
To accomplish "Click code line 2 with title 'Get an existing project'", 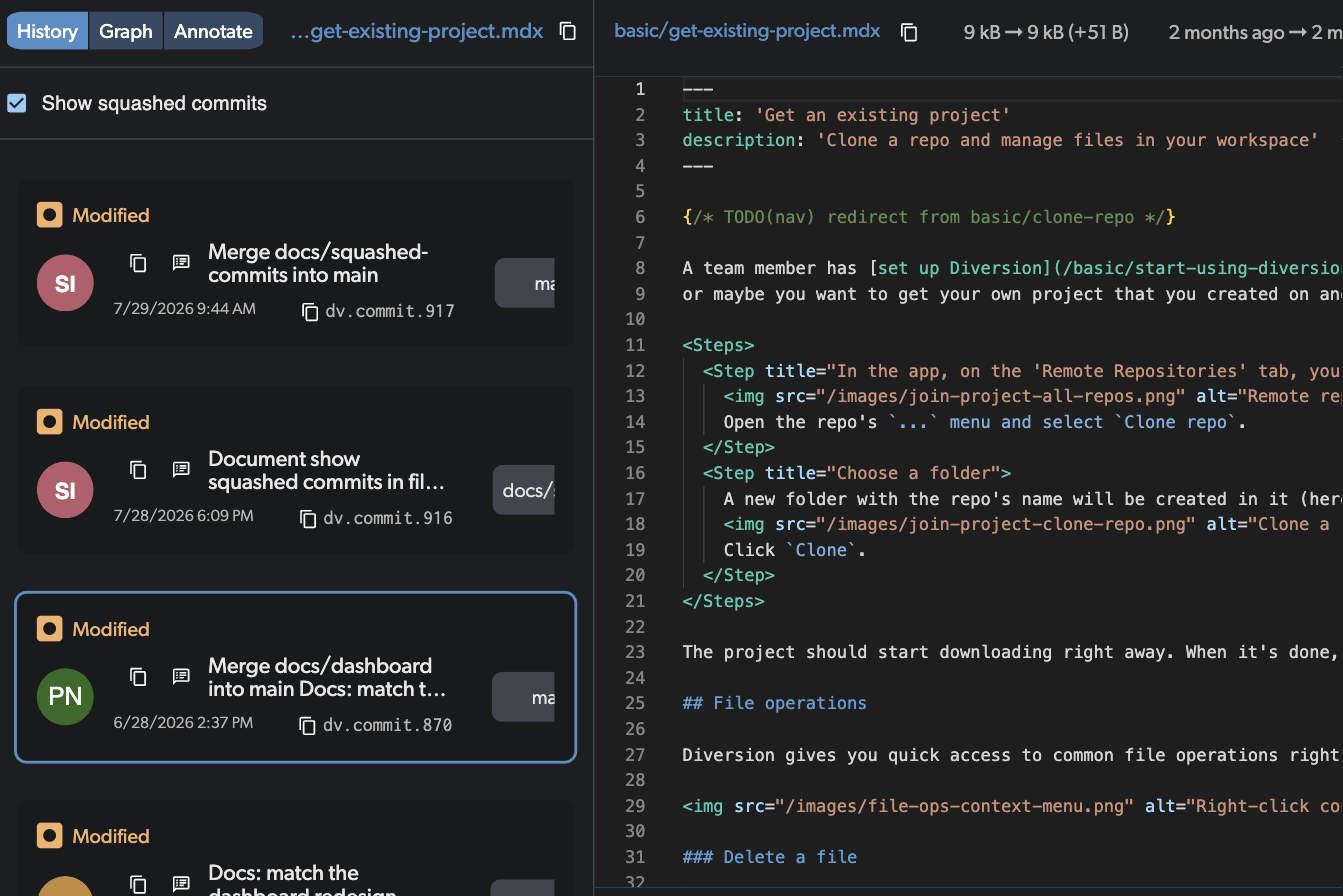I will (846, 115).
